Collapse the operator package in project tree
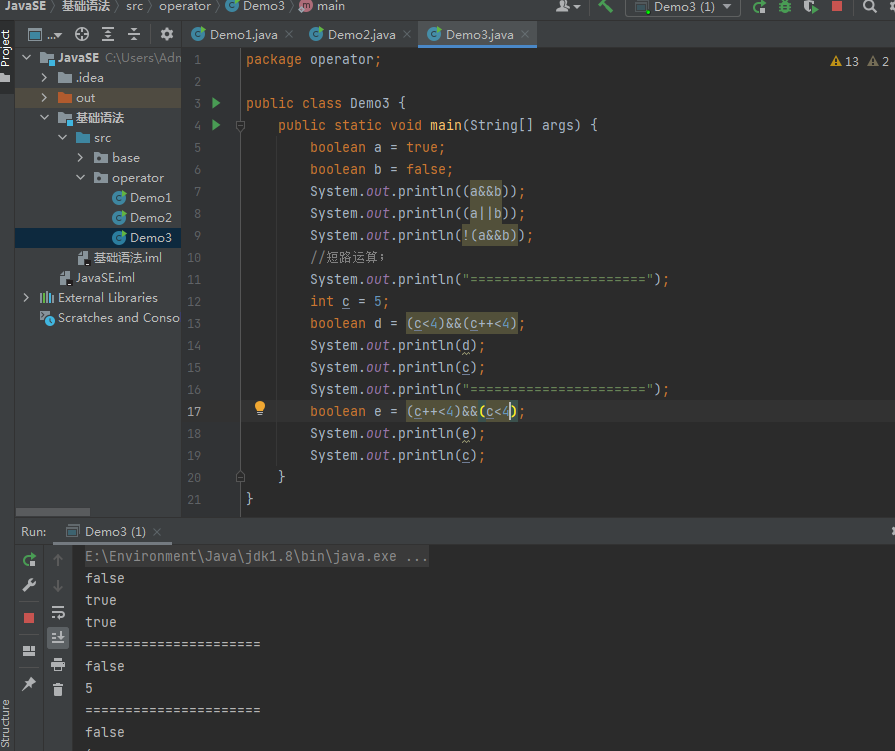The image size is (895, 751). coord(81,178)
